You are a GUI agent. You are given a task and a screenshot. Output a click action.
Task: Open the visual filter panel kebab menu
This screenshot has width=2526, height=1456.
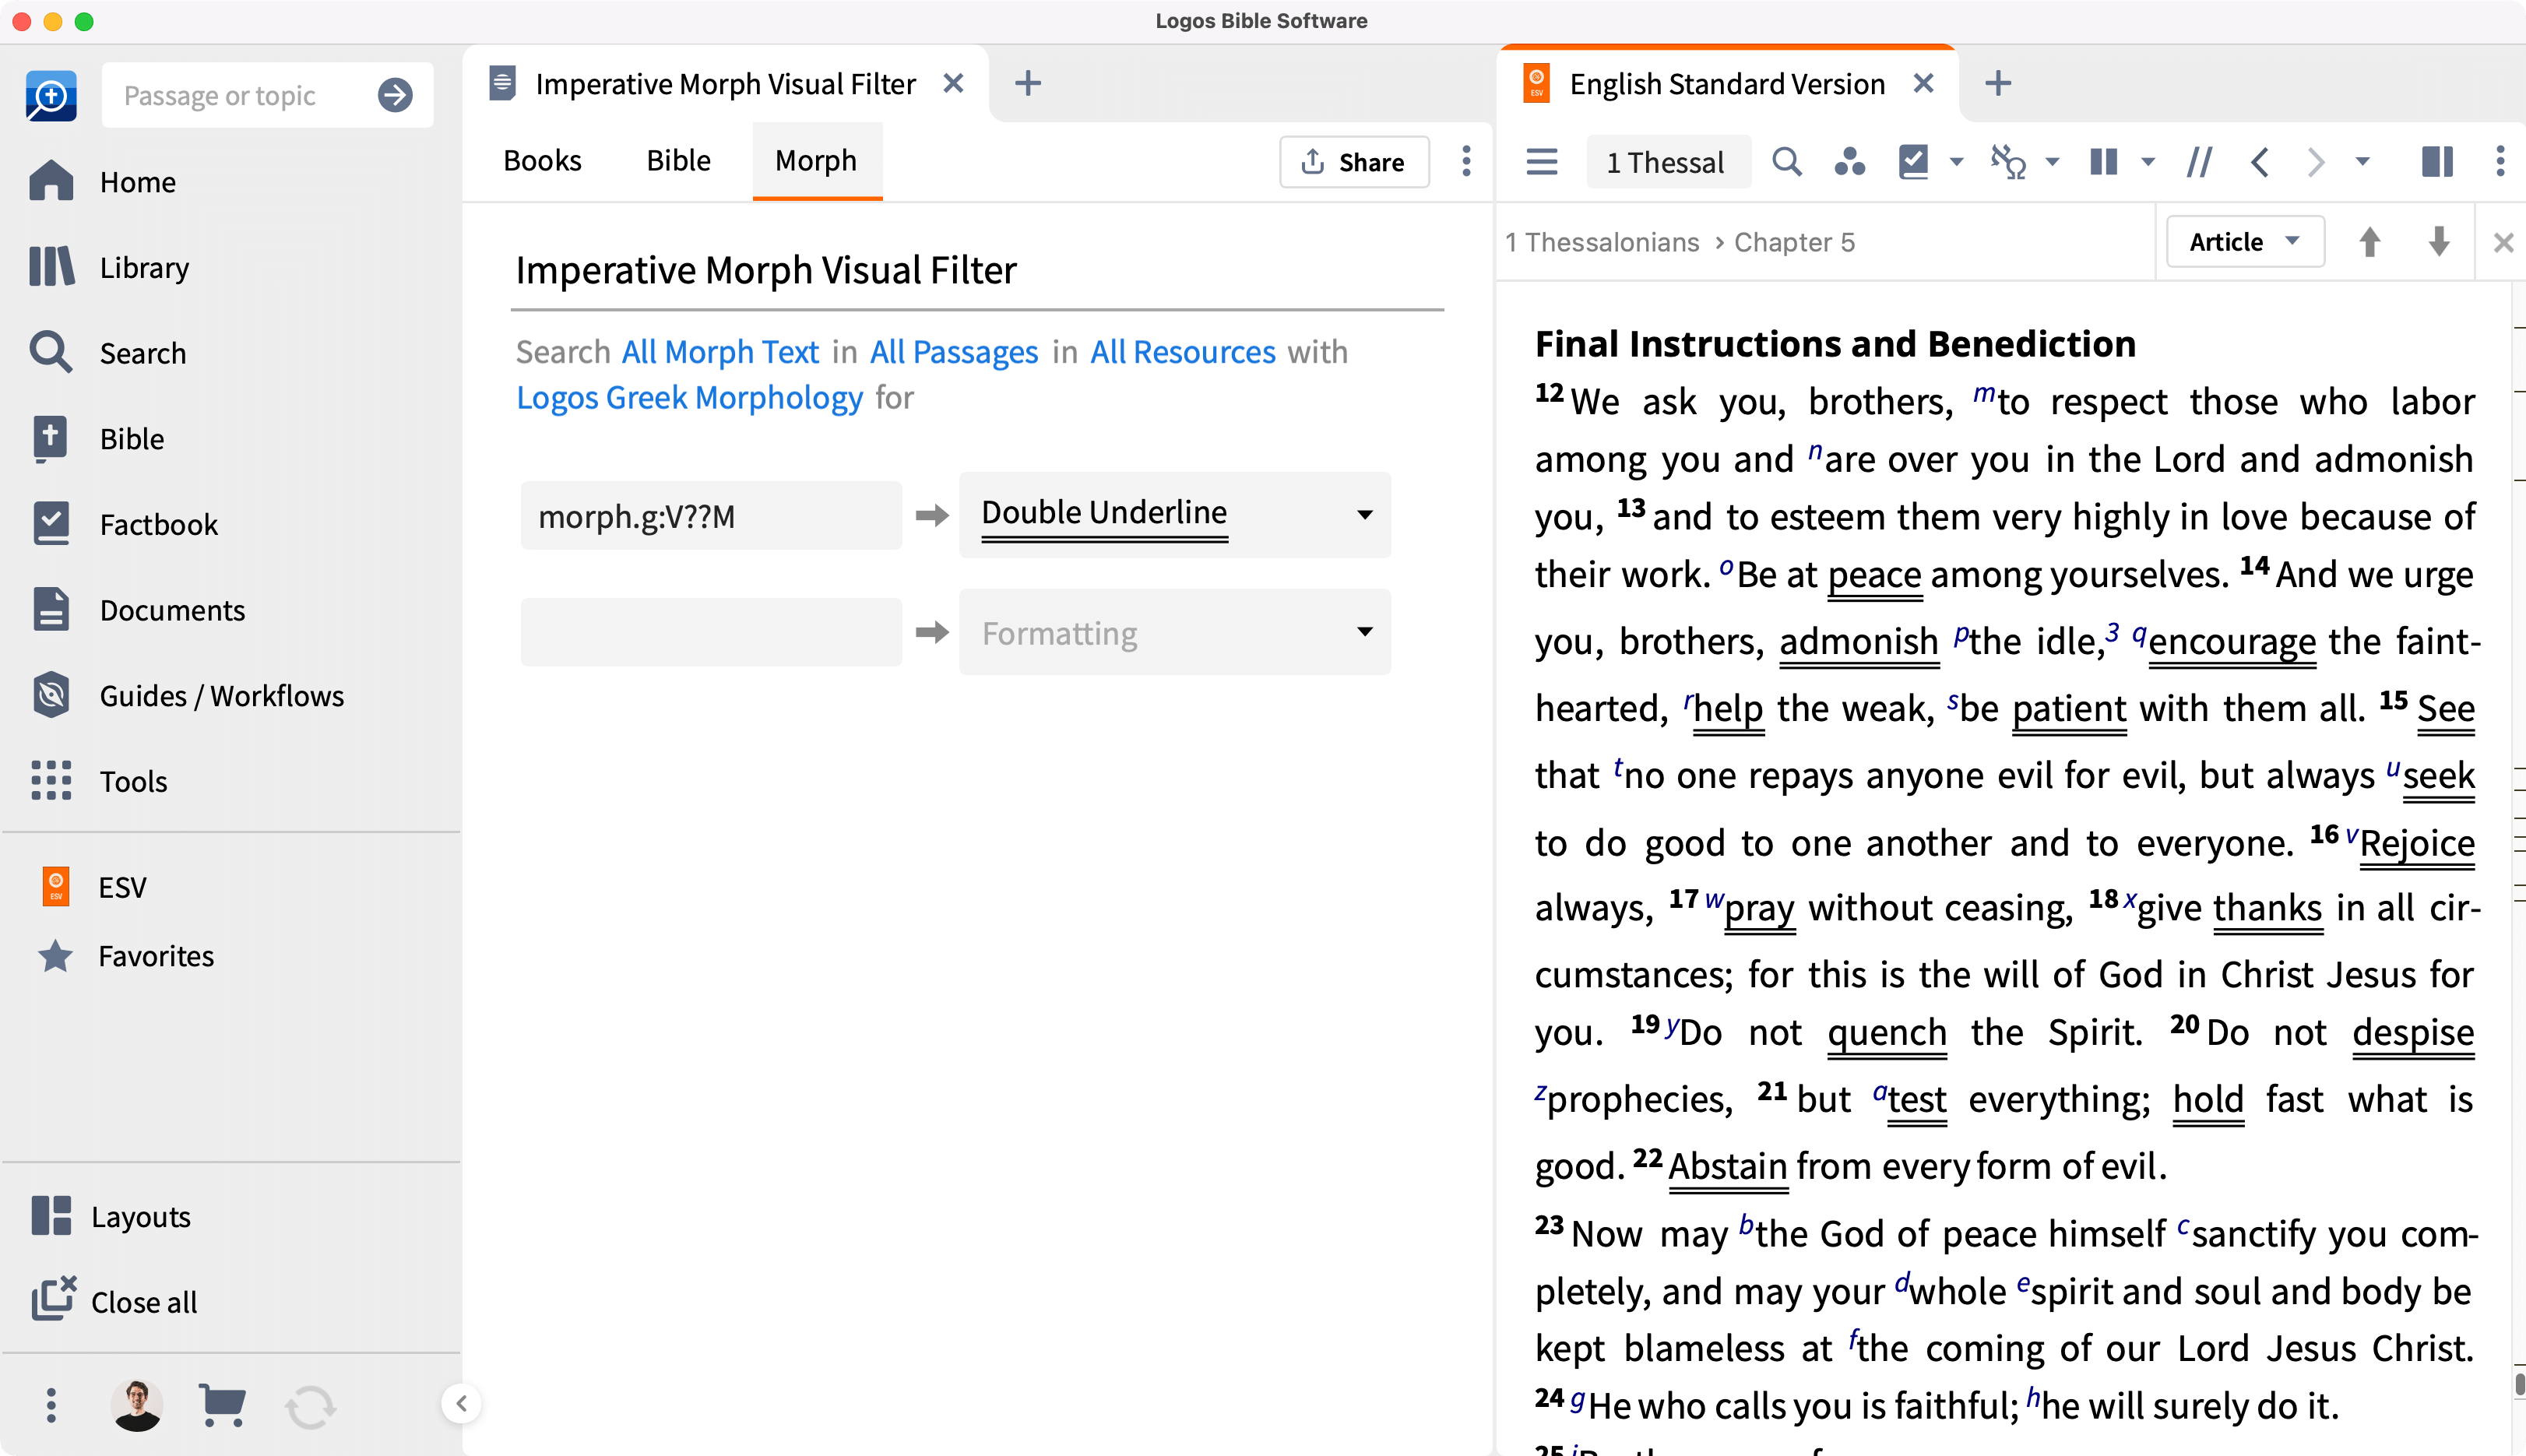1466,161
